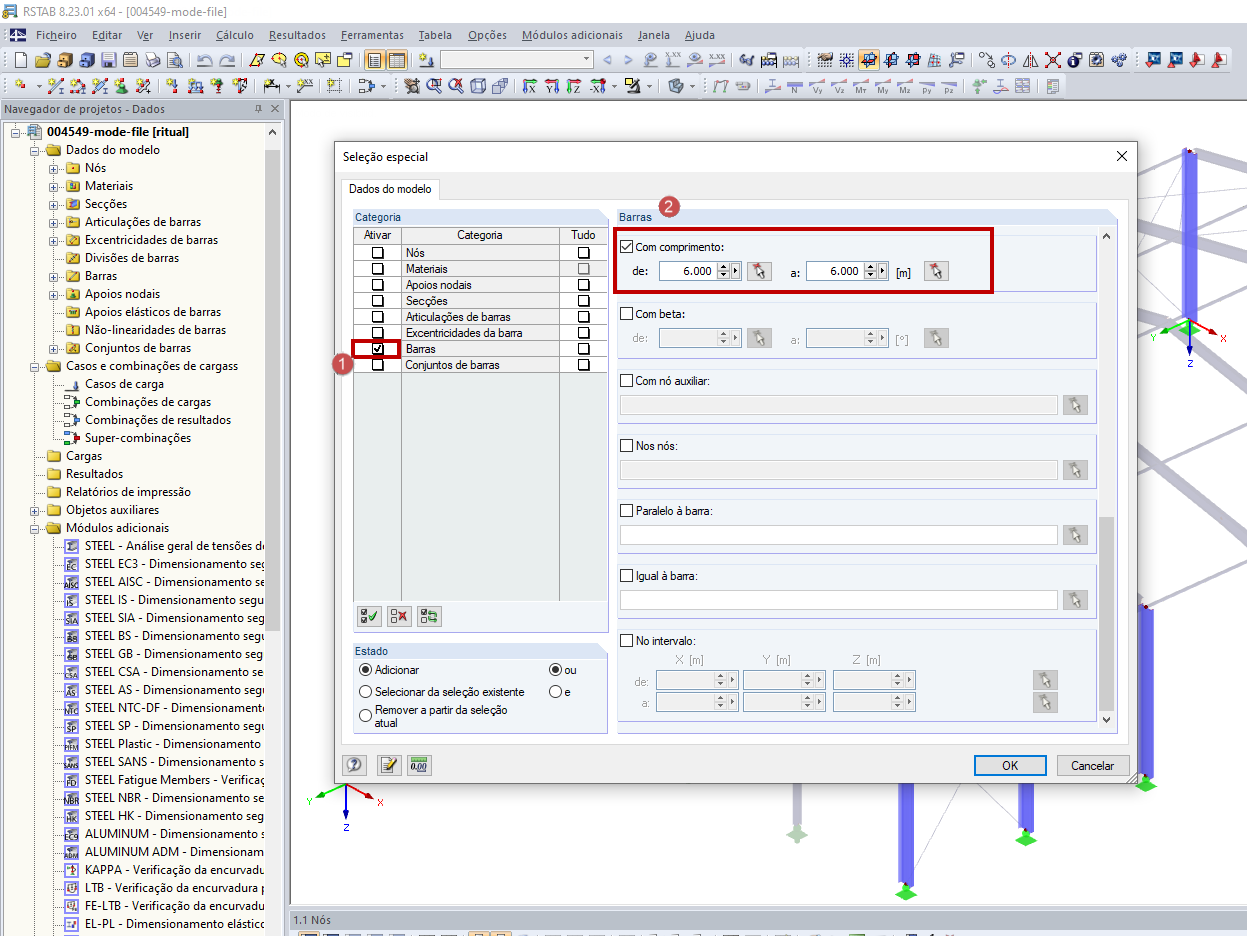1247x936 pixels.
Task: Expand the Nós tree node
Action: click(x=54, y=168)
